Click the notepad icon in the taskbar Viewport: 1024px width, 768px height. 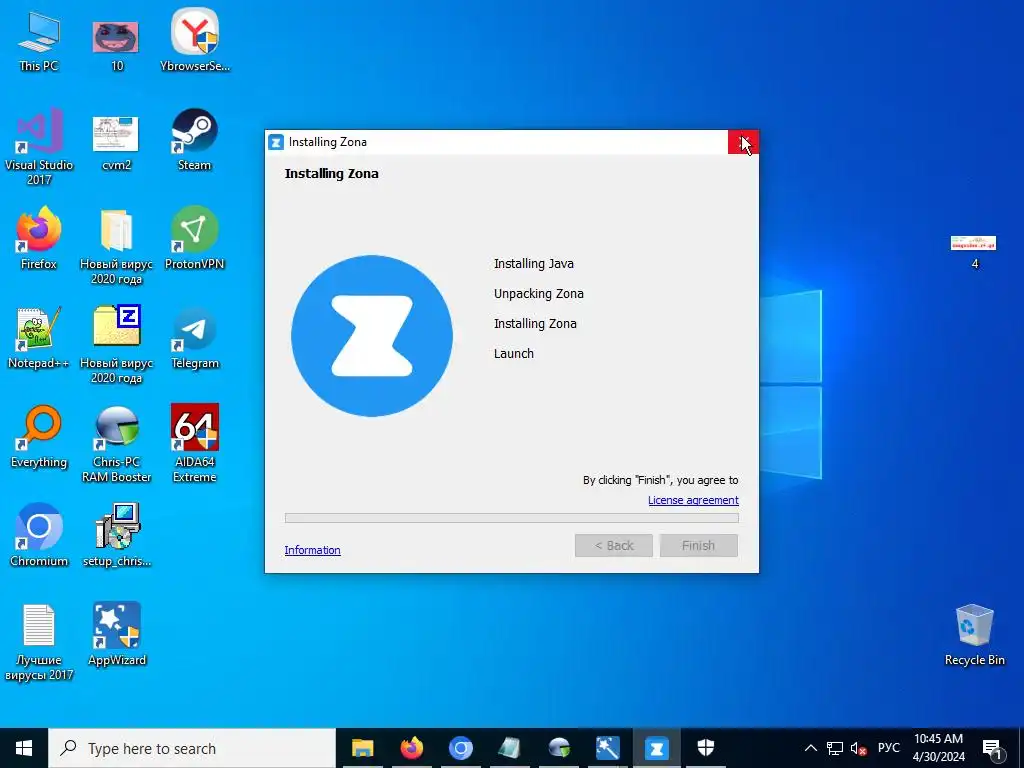[x=509, y=748]
